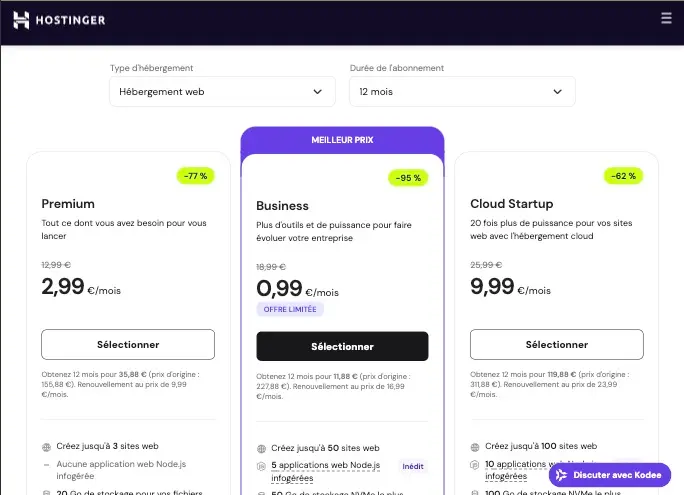
Task: Click the Durée de l'abonnement label
Action: pyautogui.click(x=397, y=68)
